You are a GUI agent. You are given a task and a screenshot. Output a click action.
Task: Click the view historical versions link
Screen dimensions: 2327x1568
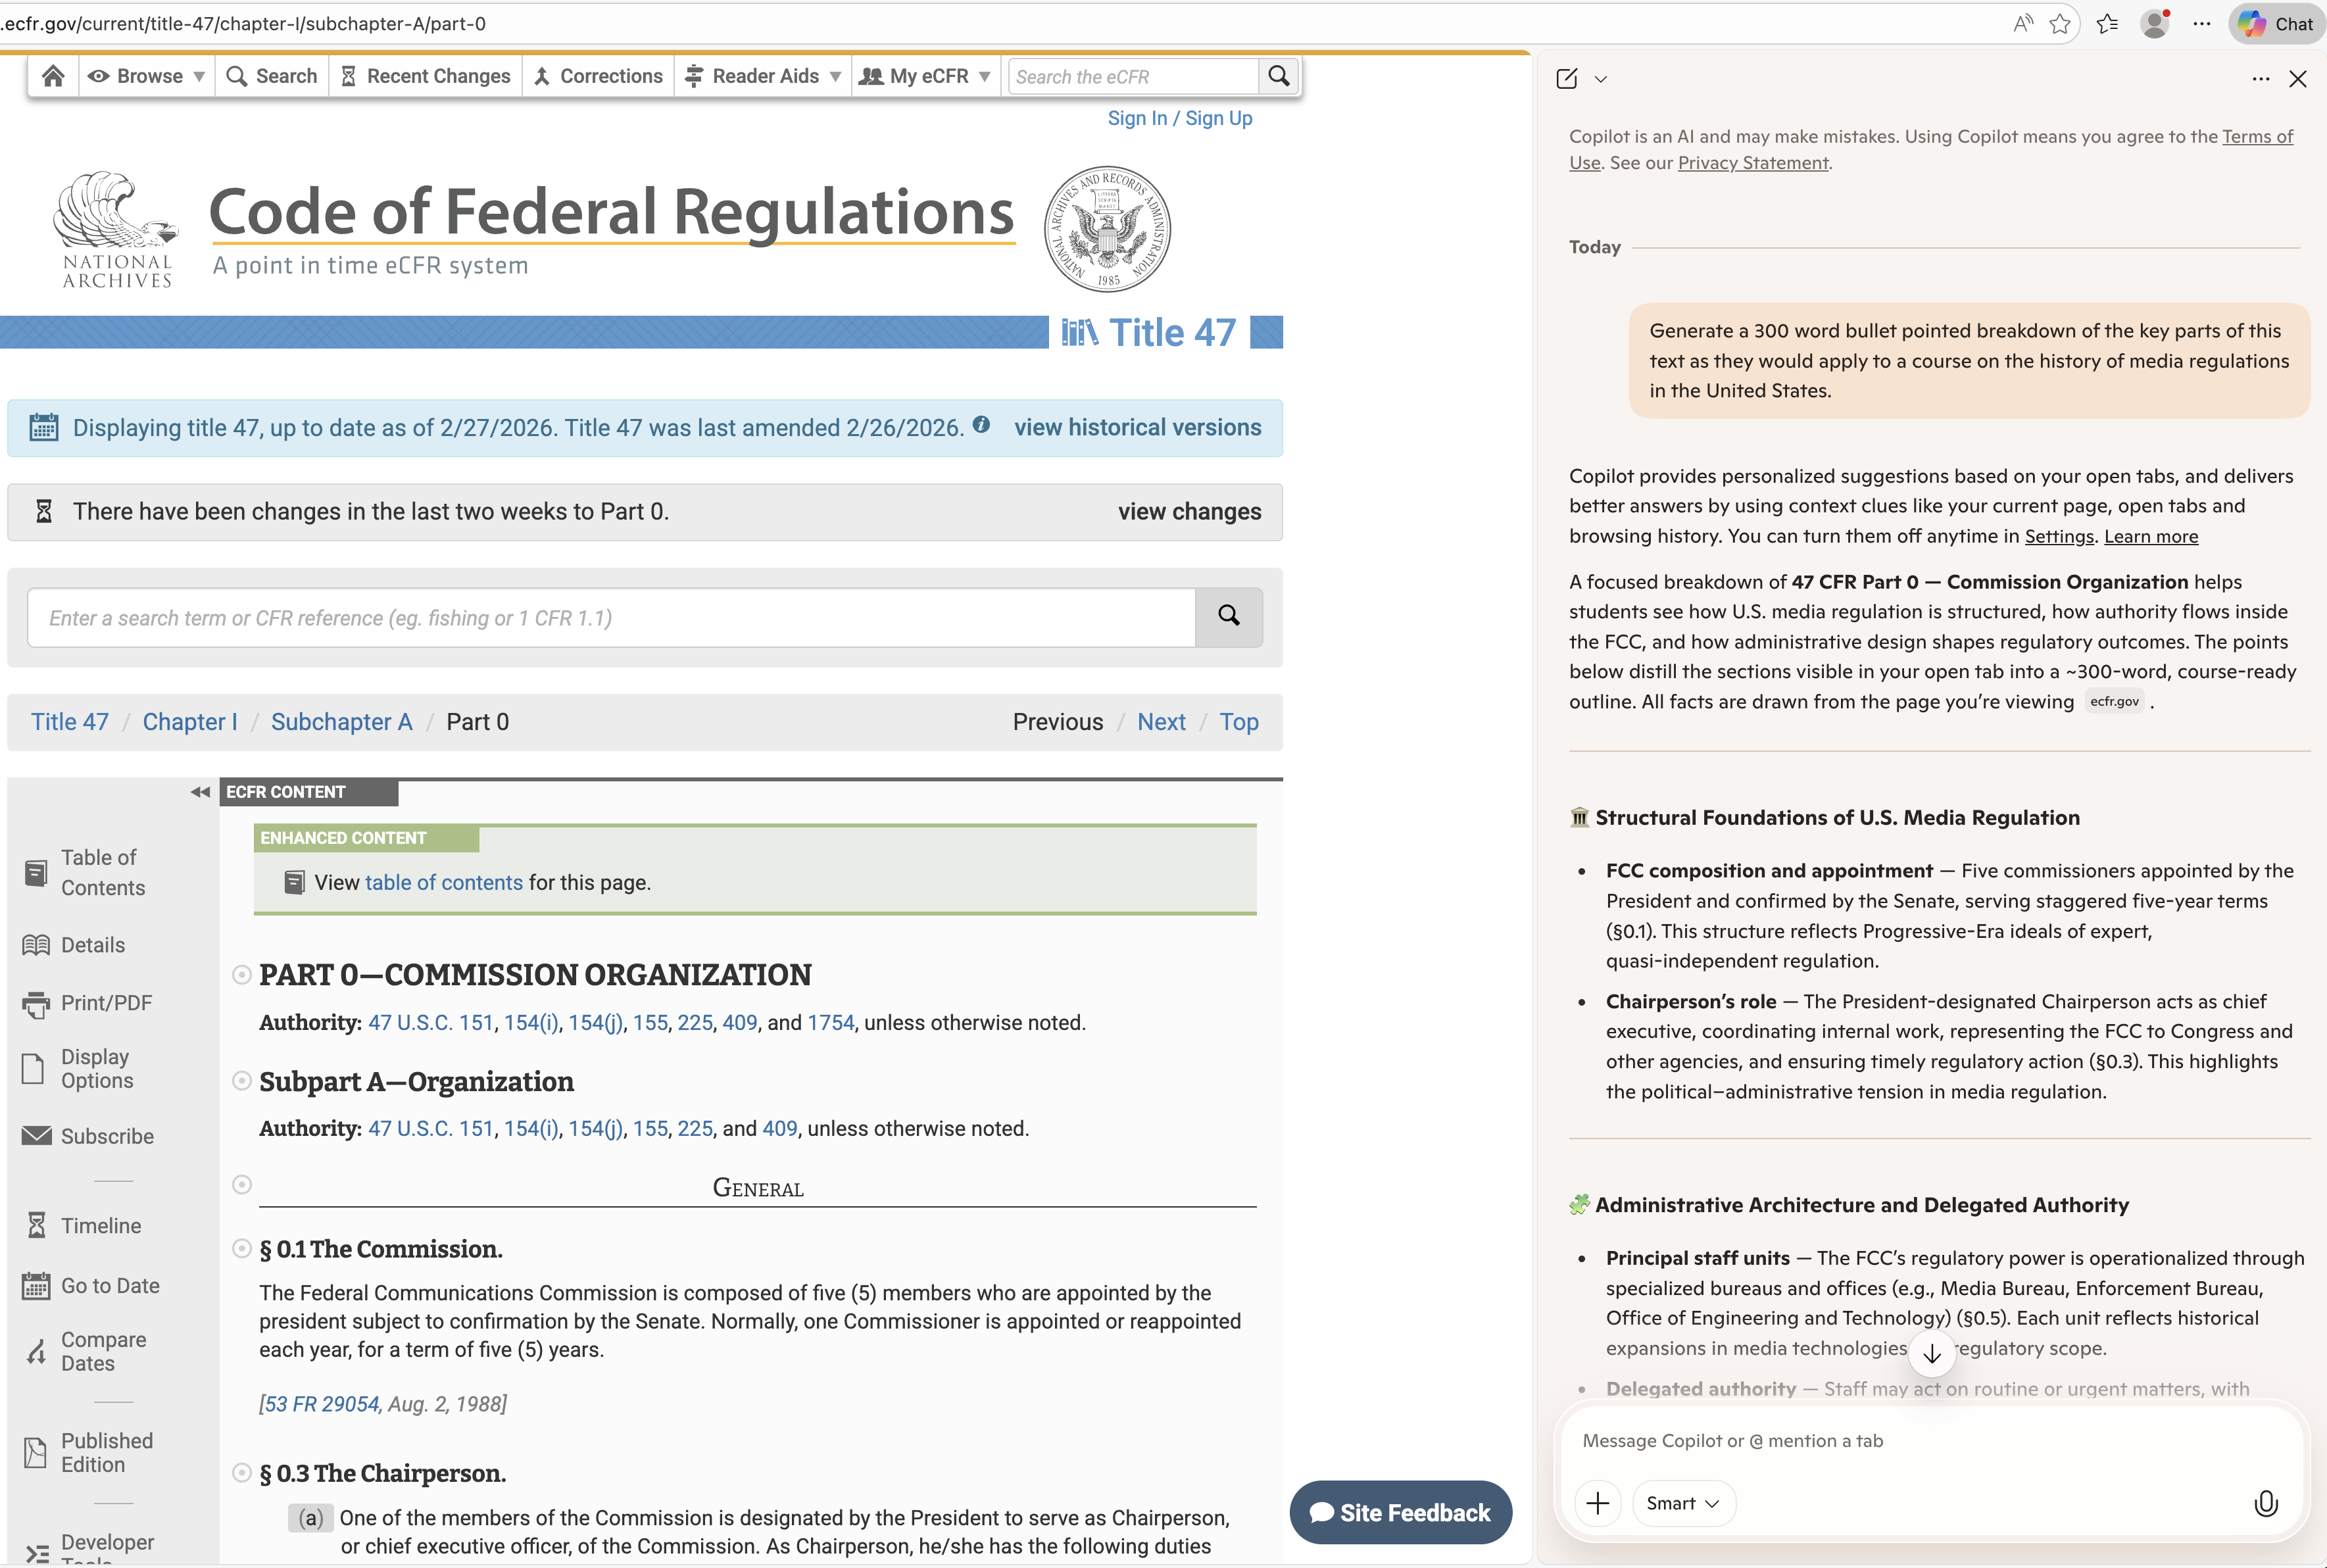[x=1137, y=427]
